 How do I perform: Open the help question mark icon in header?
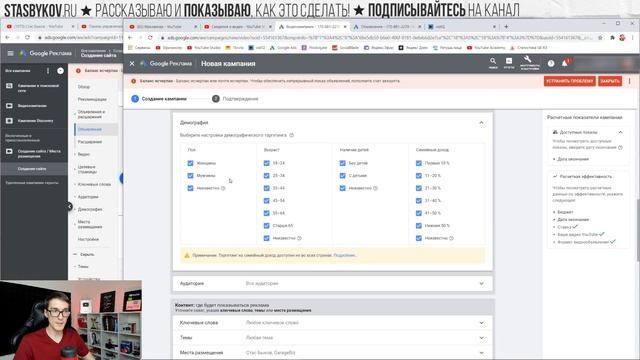(551, 63)
